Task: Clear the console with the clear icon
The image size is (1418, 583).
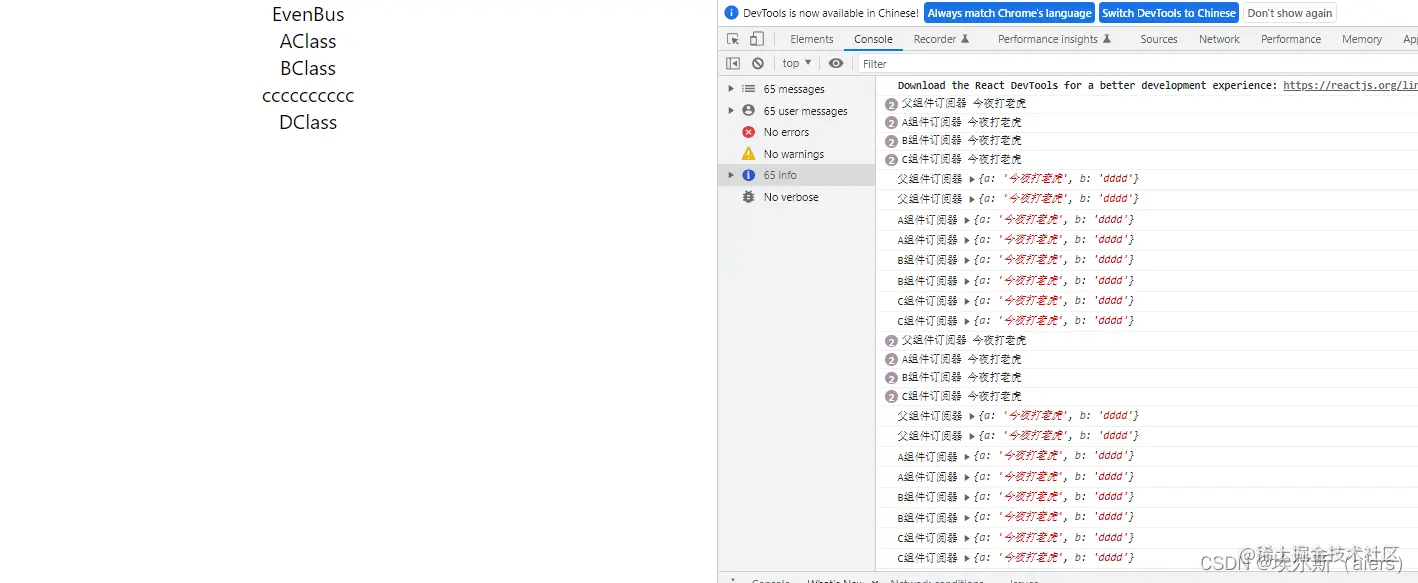Action: (757, 62)
